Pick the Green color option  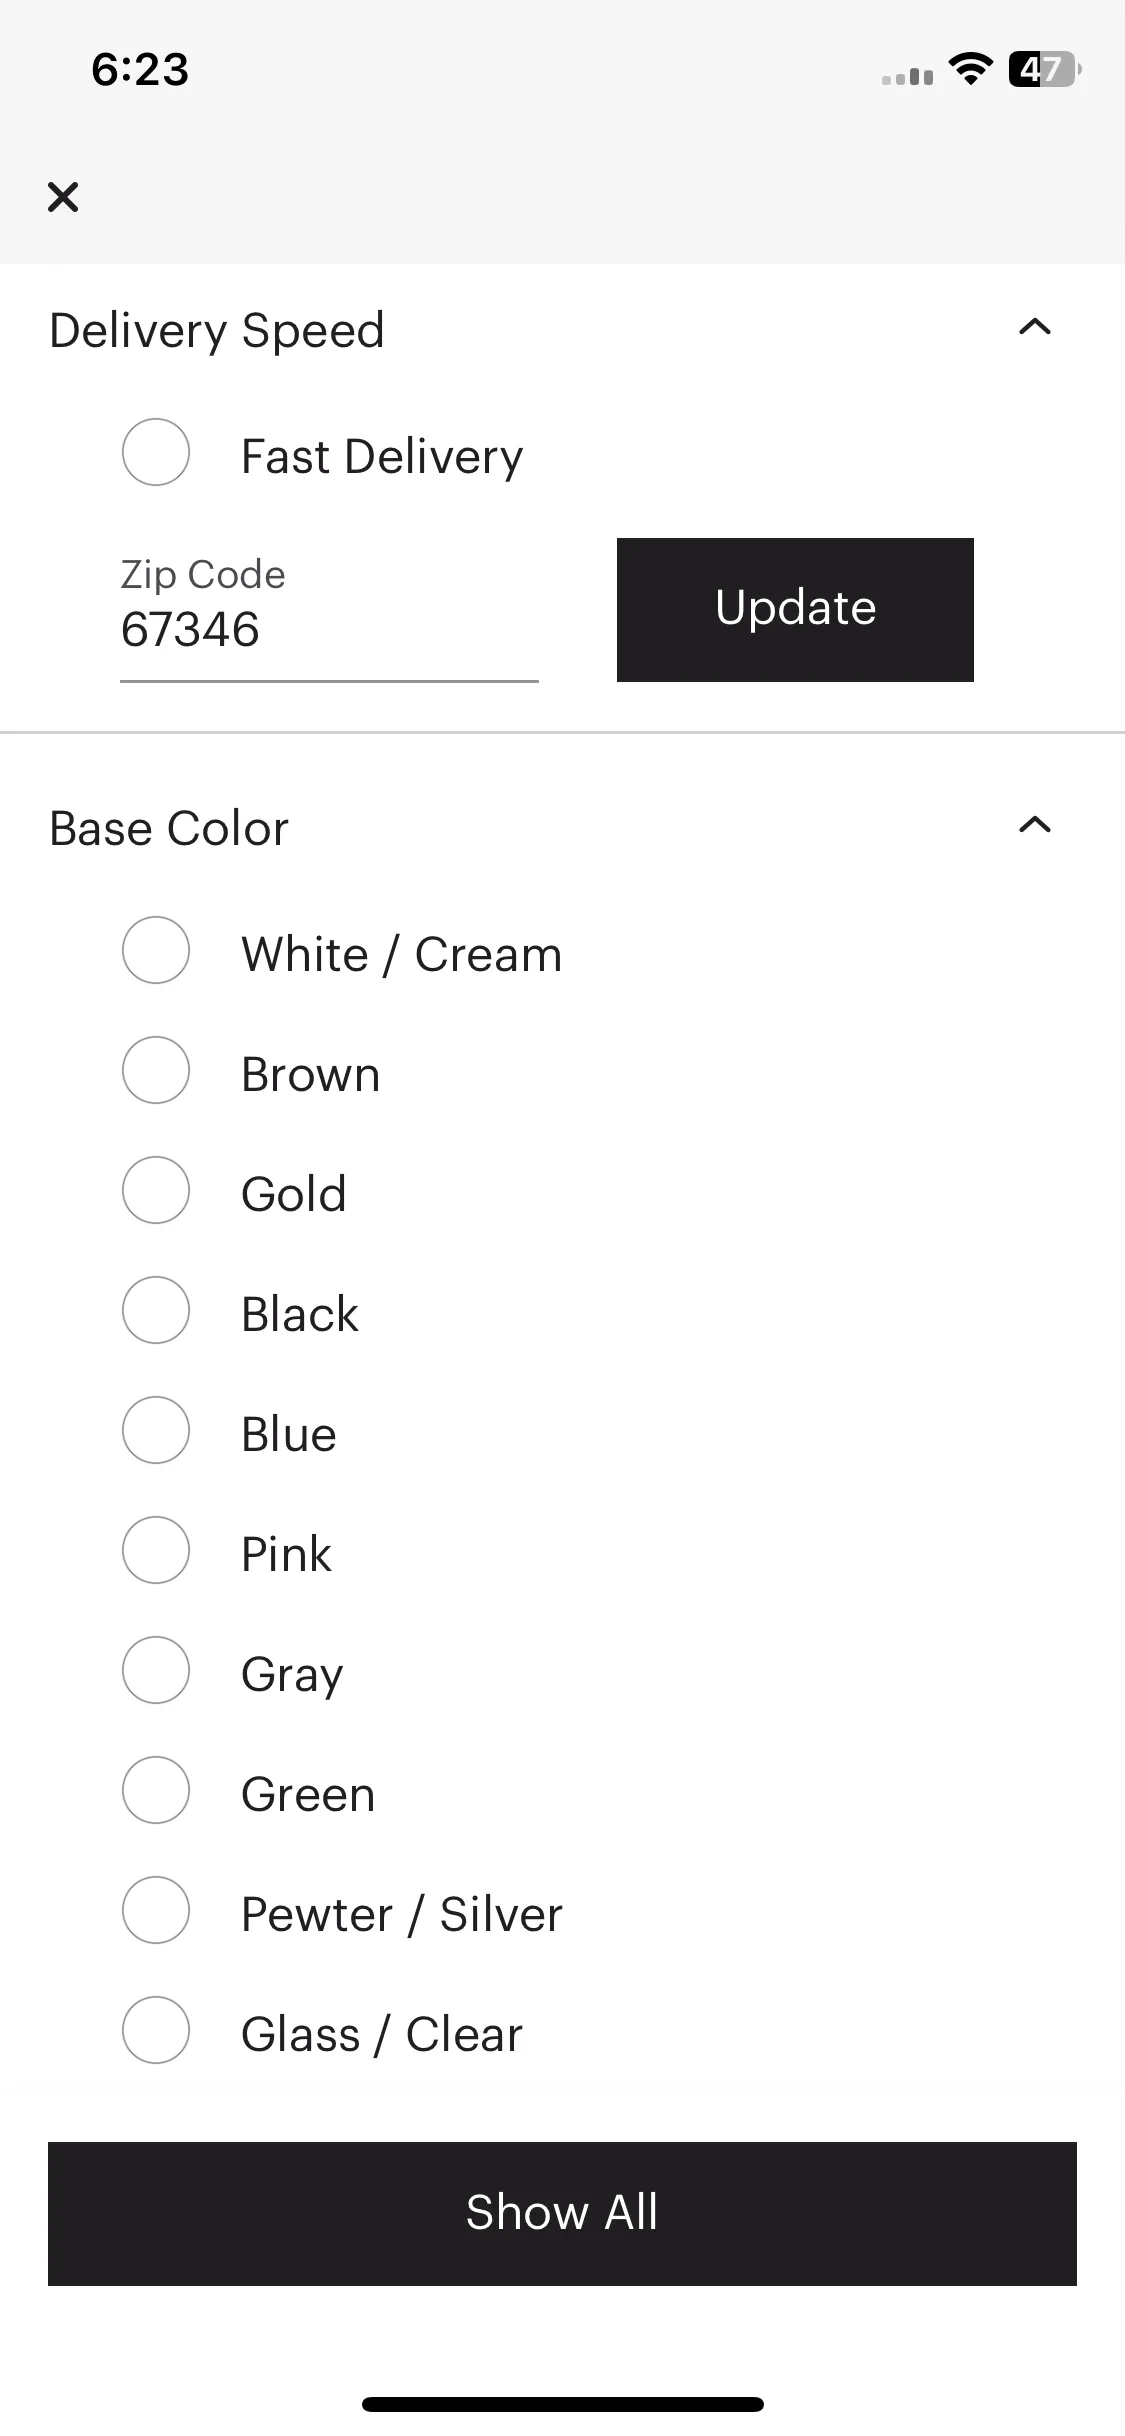[x=156, y=1790]
